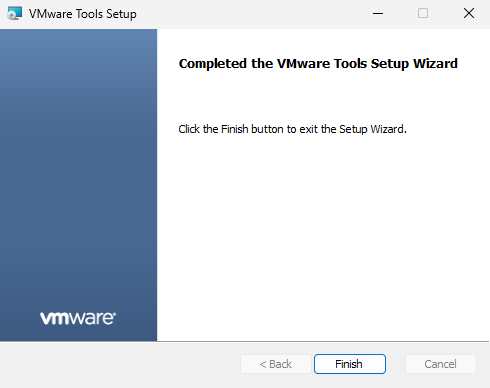Click the 'VMware Tools Setup' title text
The width and height of the screenshot is (490, 388).
pos(83,14)
